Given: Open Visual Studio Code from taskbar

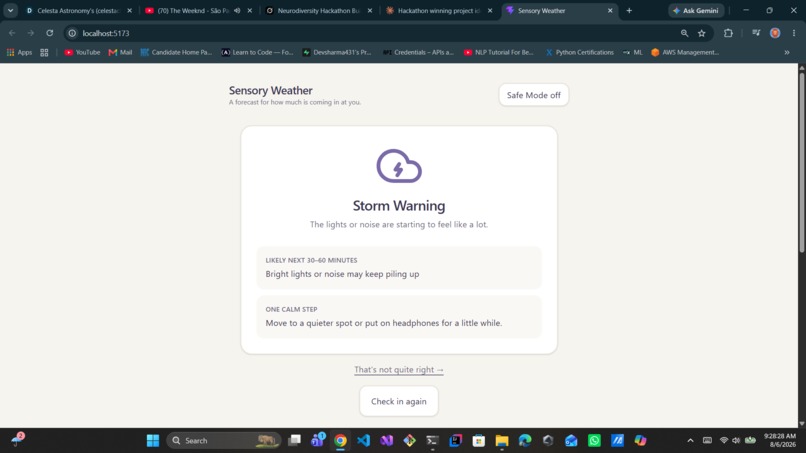Looking at the screenshot, I should pos(363,441).
